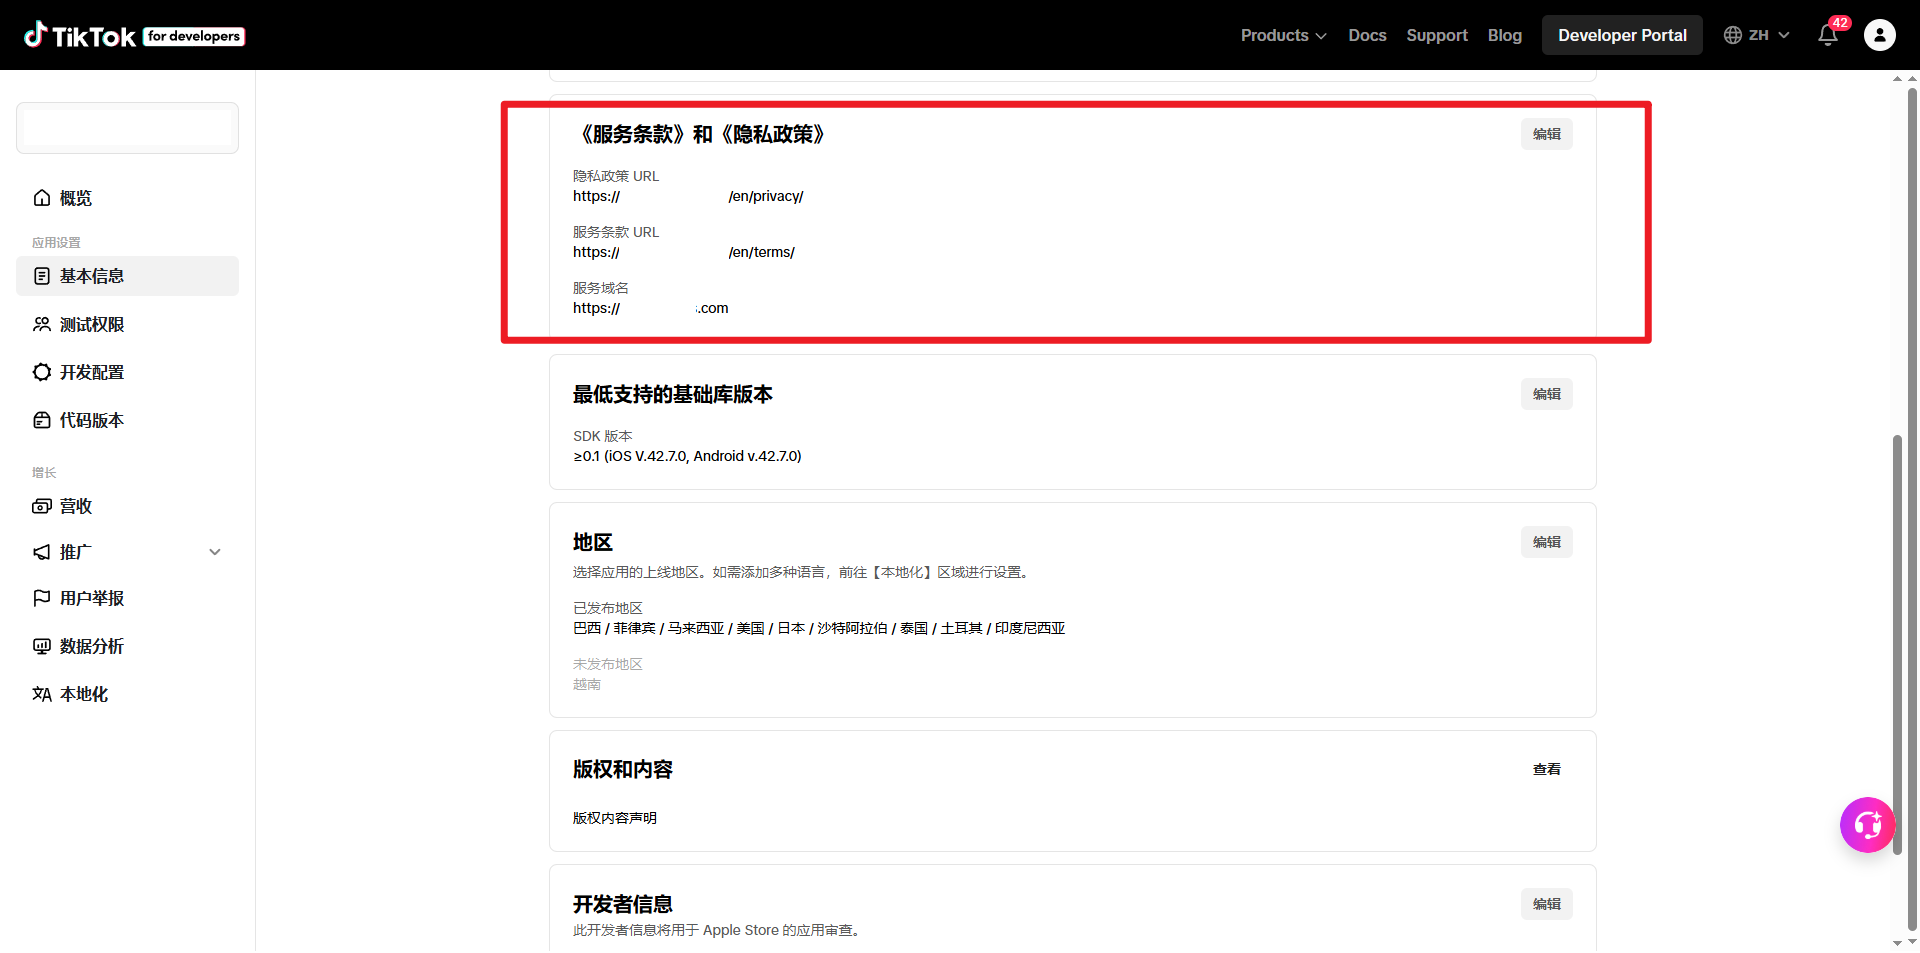
Task: Click the privacy policy URL ending /en/privacy/
Action: coord(688,196)
